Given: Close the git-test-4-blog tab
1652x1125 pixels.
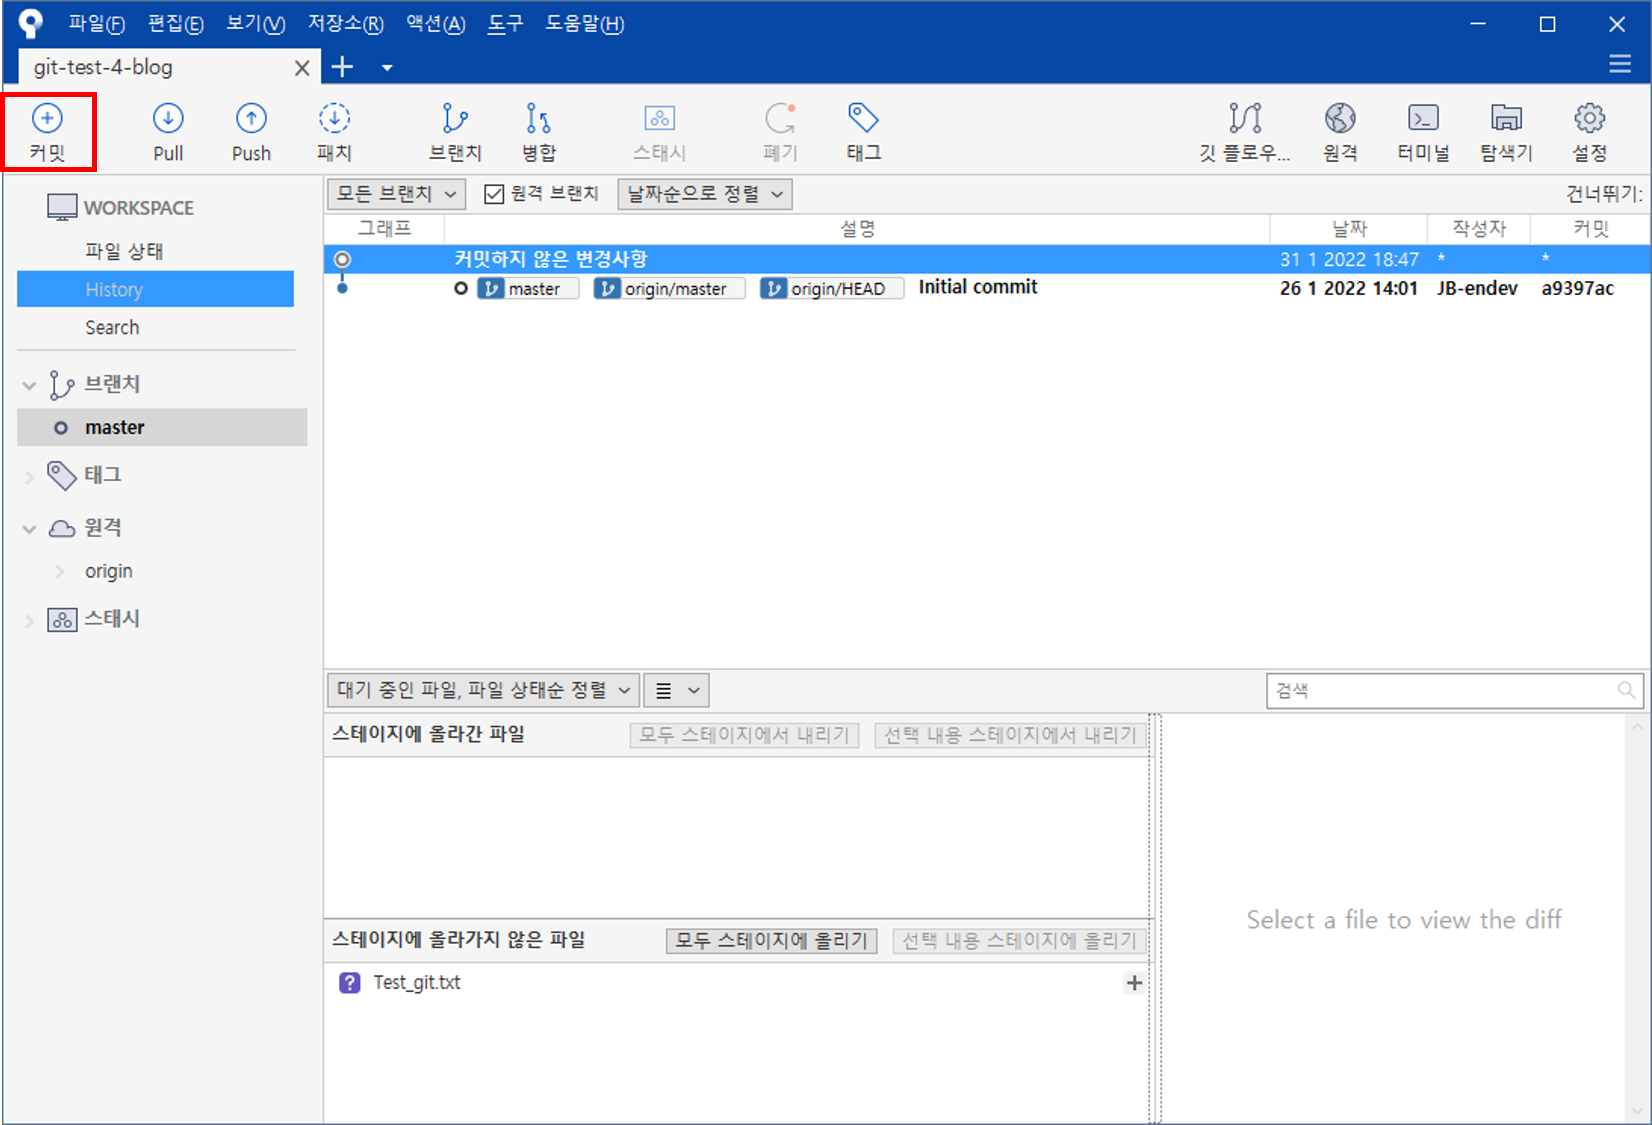Looking at the screenshot, I should pos(301,68).
